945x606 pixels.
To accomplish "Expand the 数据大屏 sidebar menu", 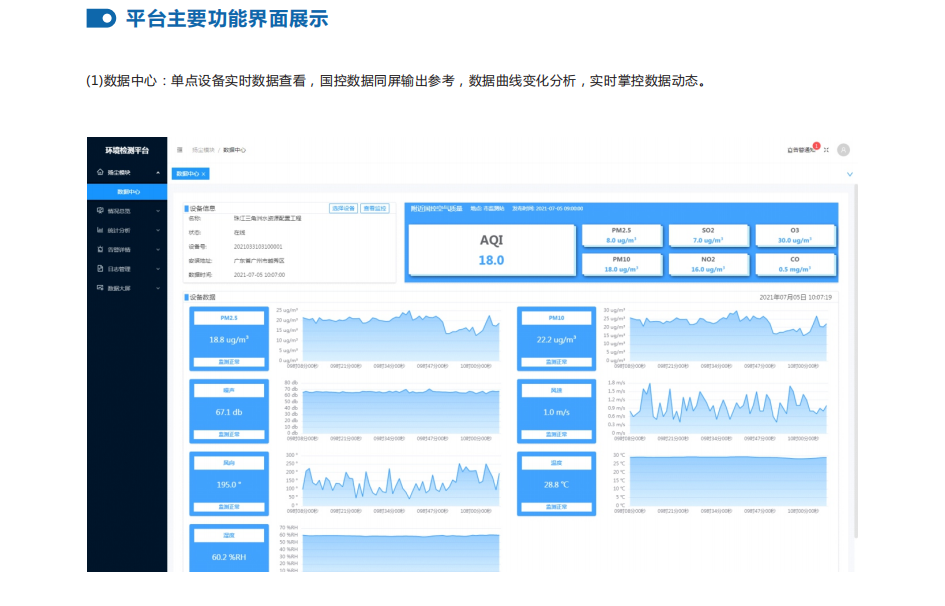I will pos(158,289).
